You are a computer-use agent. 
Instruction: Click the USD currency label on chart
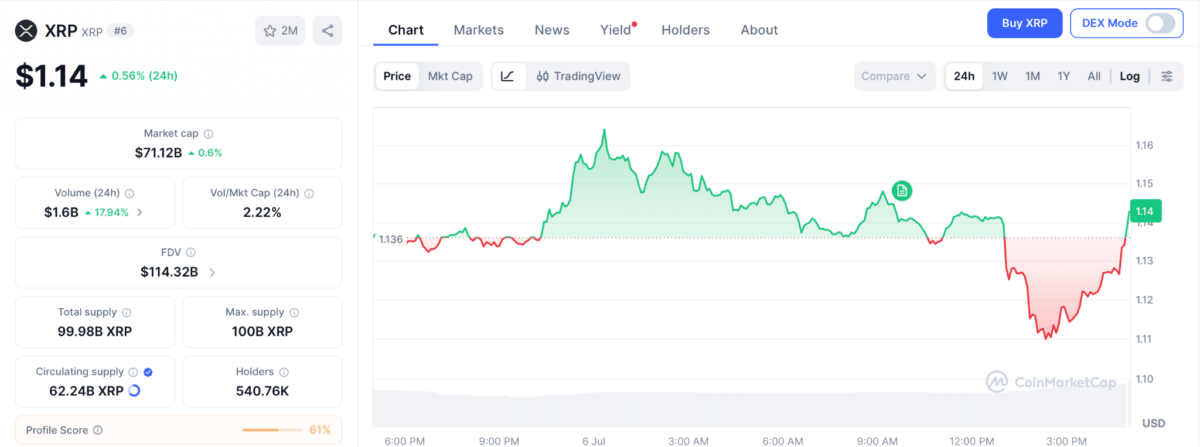click(x=1153, y=422)
